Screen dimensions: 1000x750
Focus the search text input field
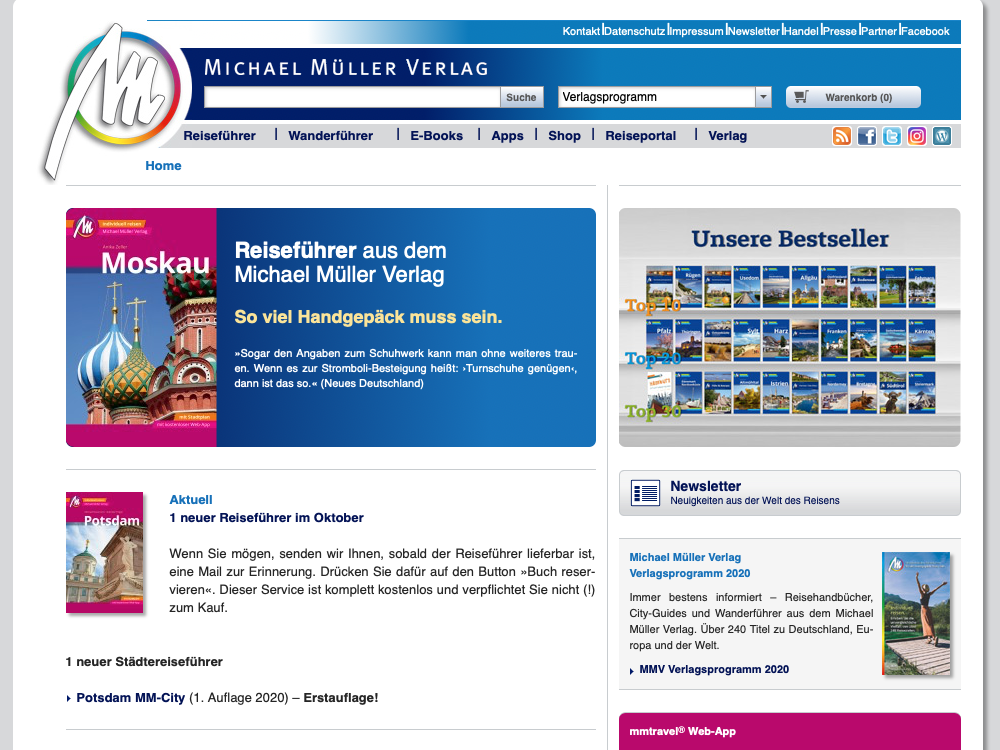(352, 97)
